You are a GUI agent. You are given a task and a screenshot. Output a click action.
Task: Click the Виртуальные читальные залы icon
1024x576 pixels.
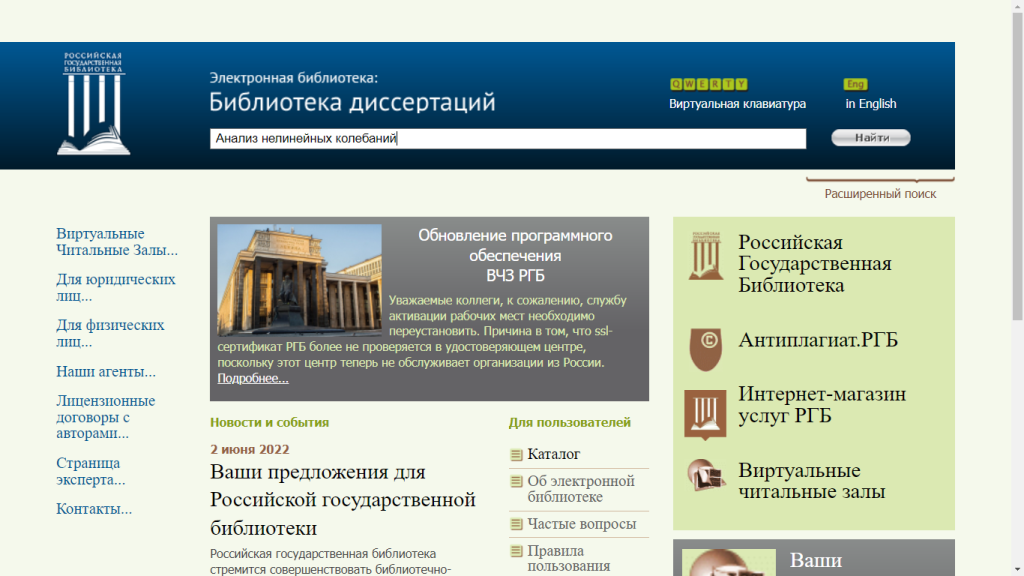point(706,475)
